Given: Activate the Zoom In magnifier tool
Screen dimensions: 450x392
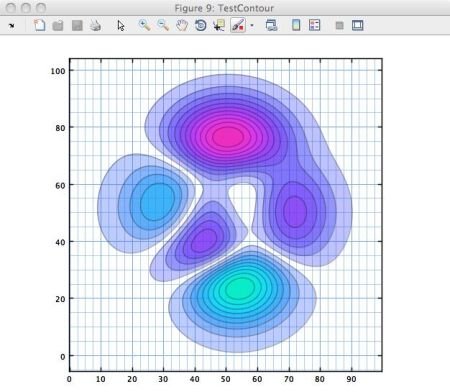Looking at the screenshot, I should point(144,25).
